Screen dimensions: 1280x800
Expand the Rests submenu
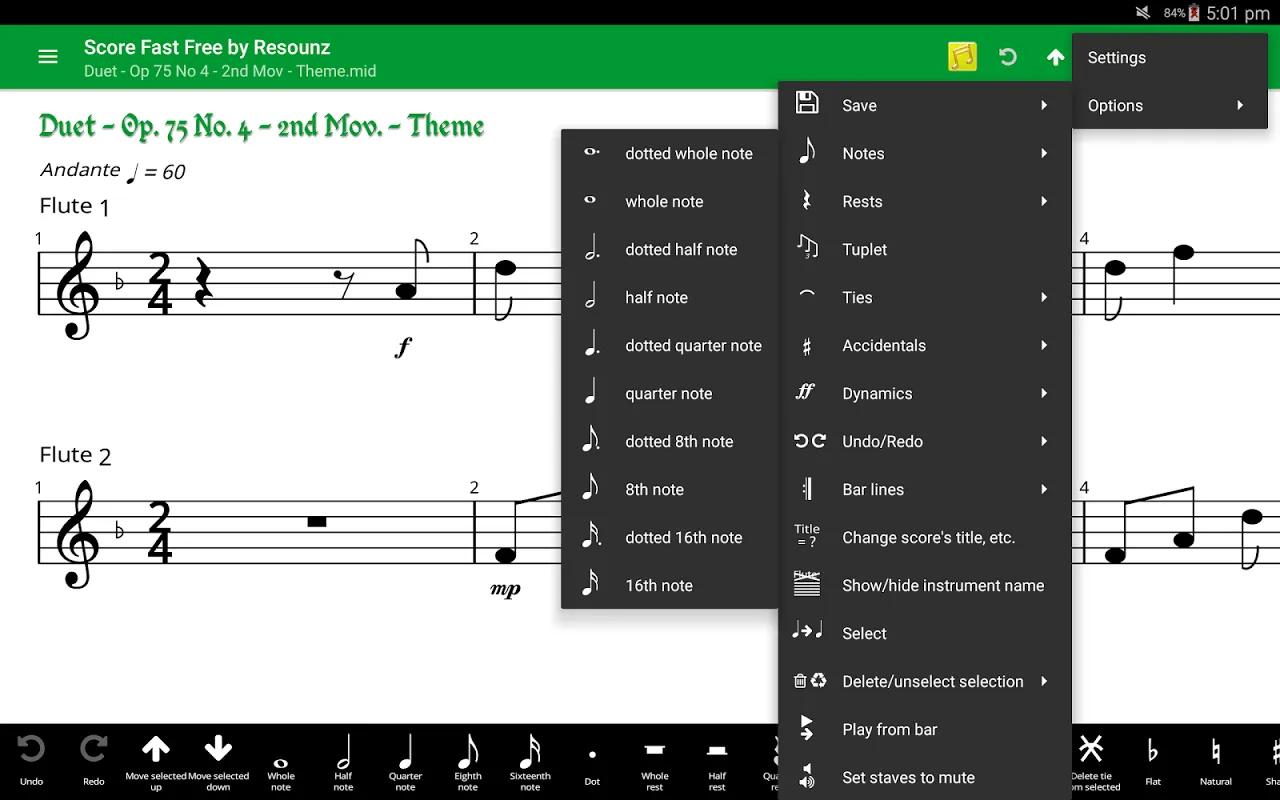925,201
